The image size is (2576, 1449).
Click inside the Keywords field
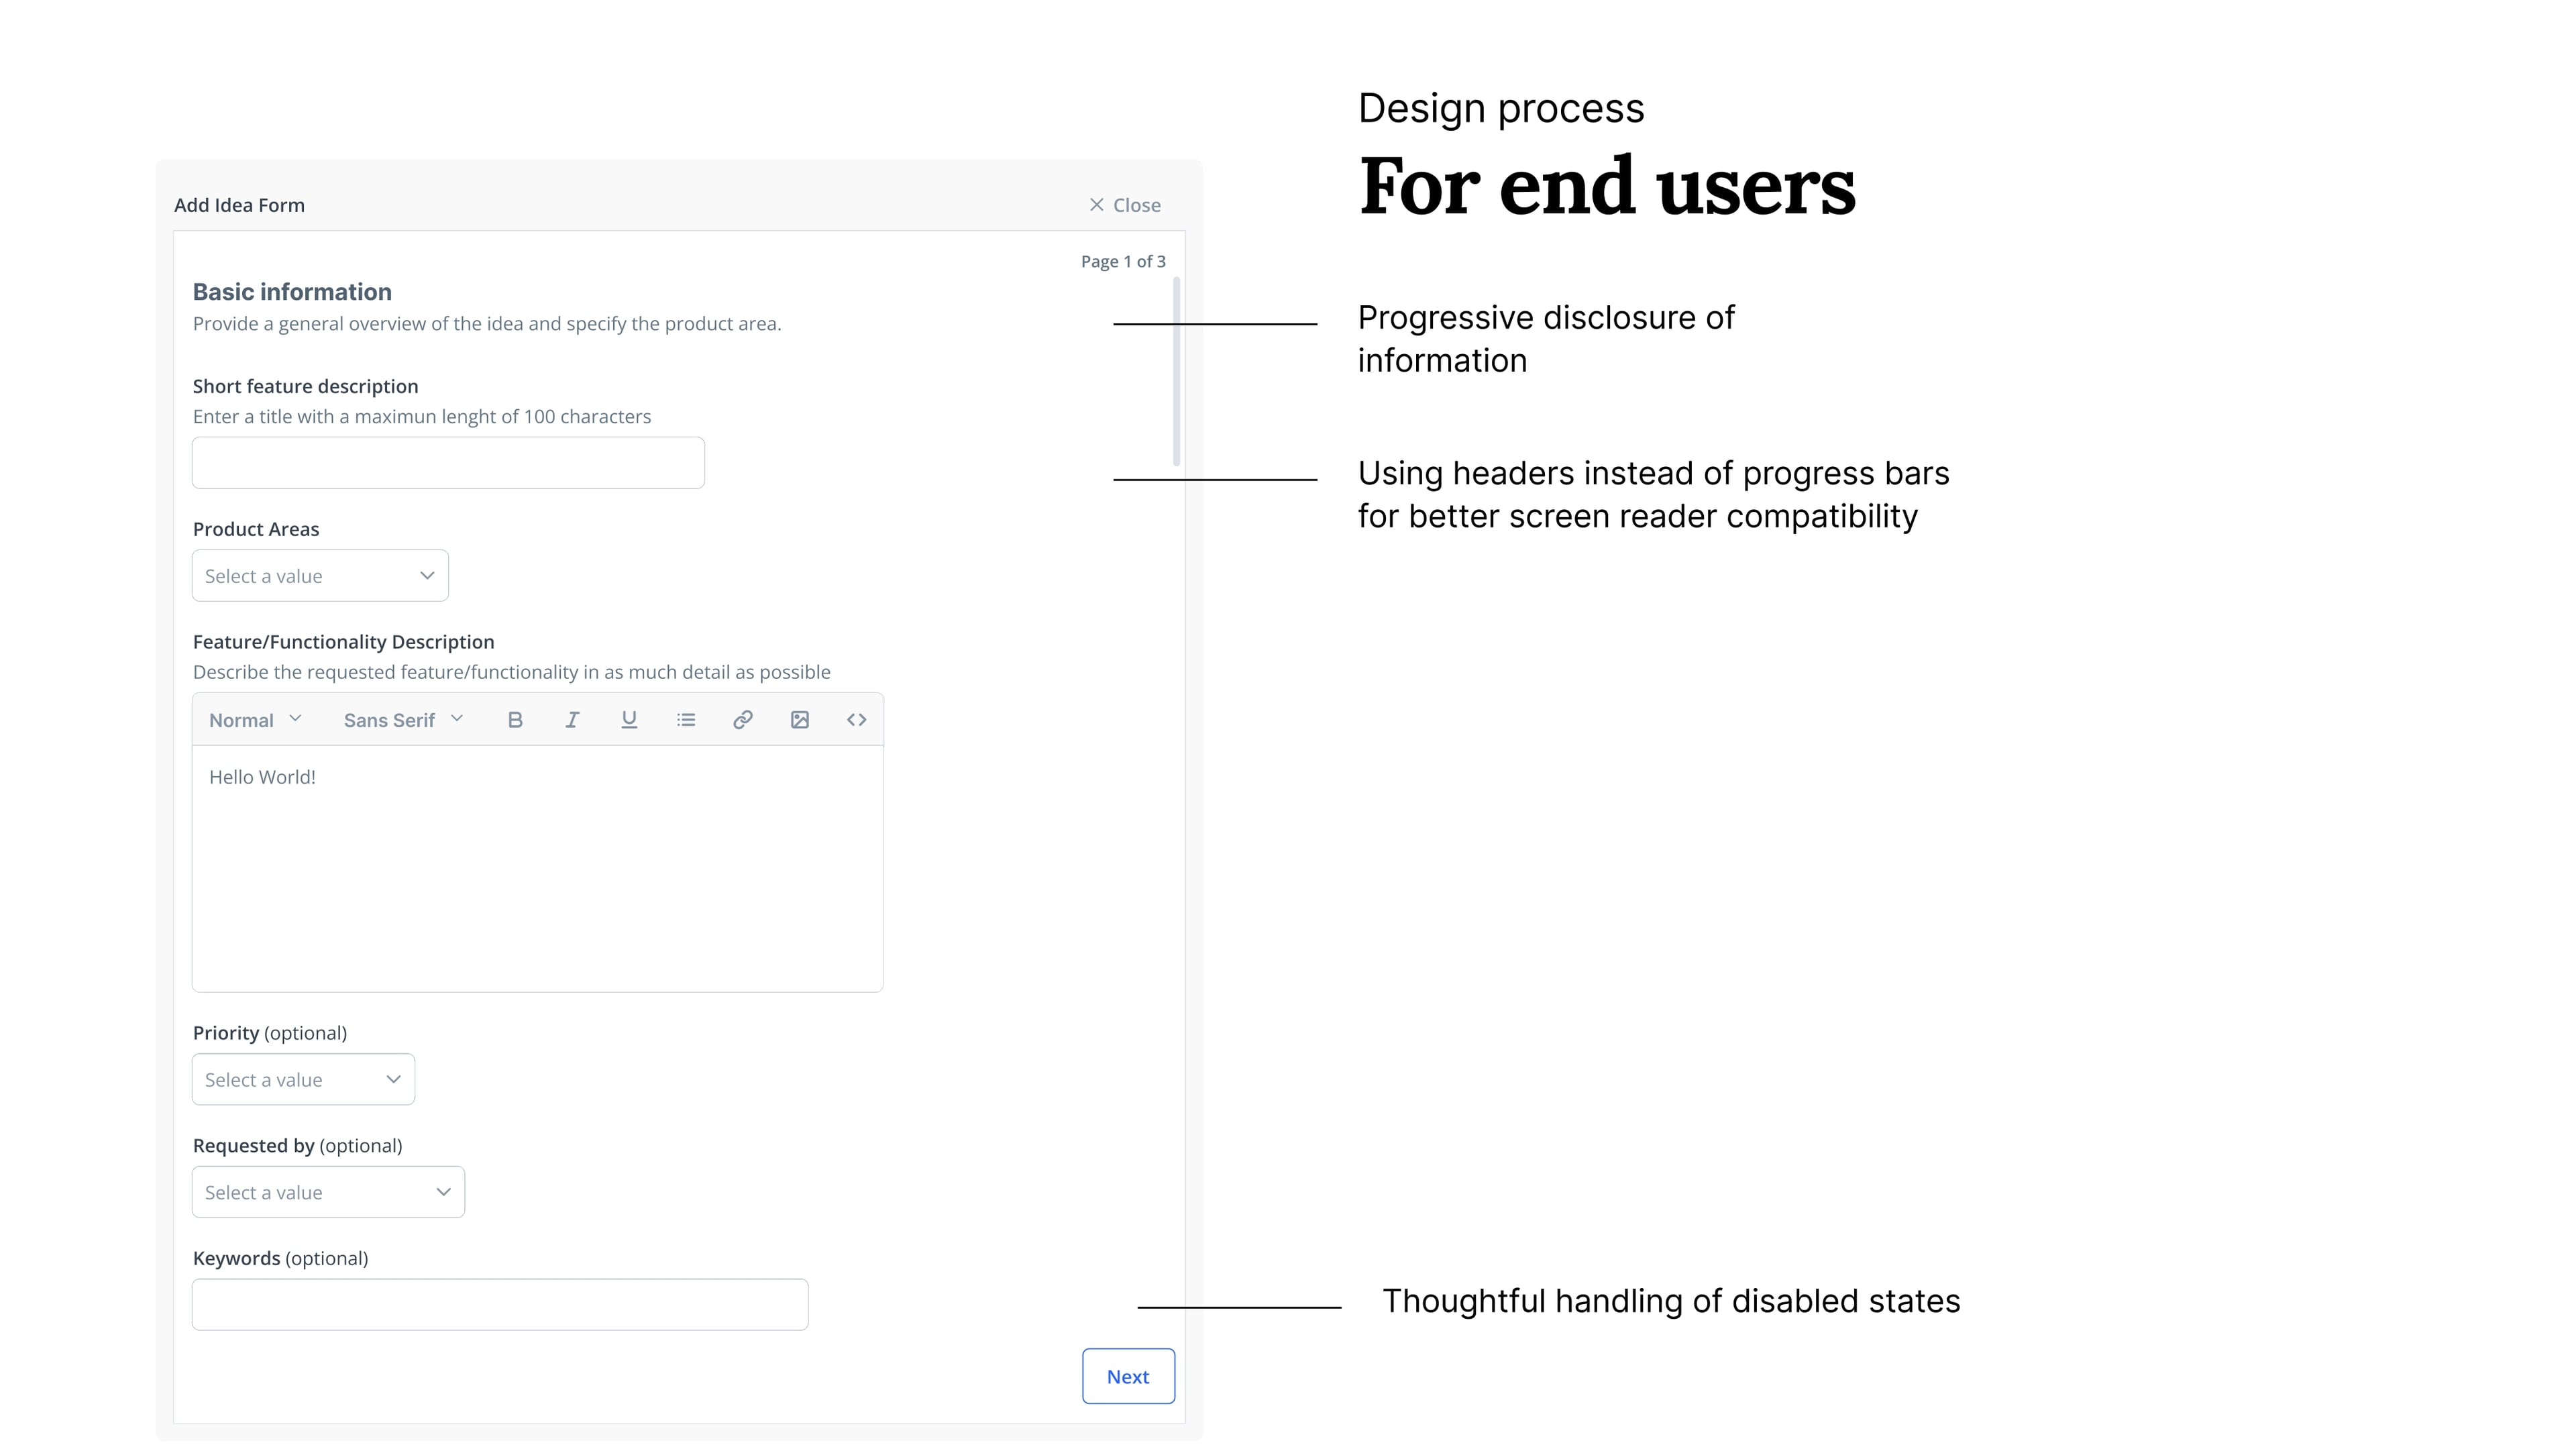(499, 1304)
